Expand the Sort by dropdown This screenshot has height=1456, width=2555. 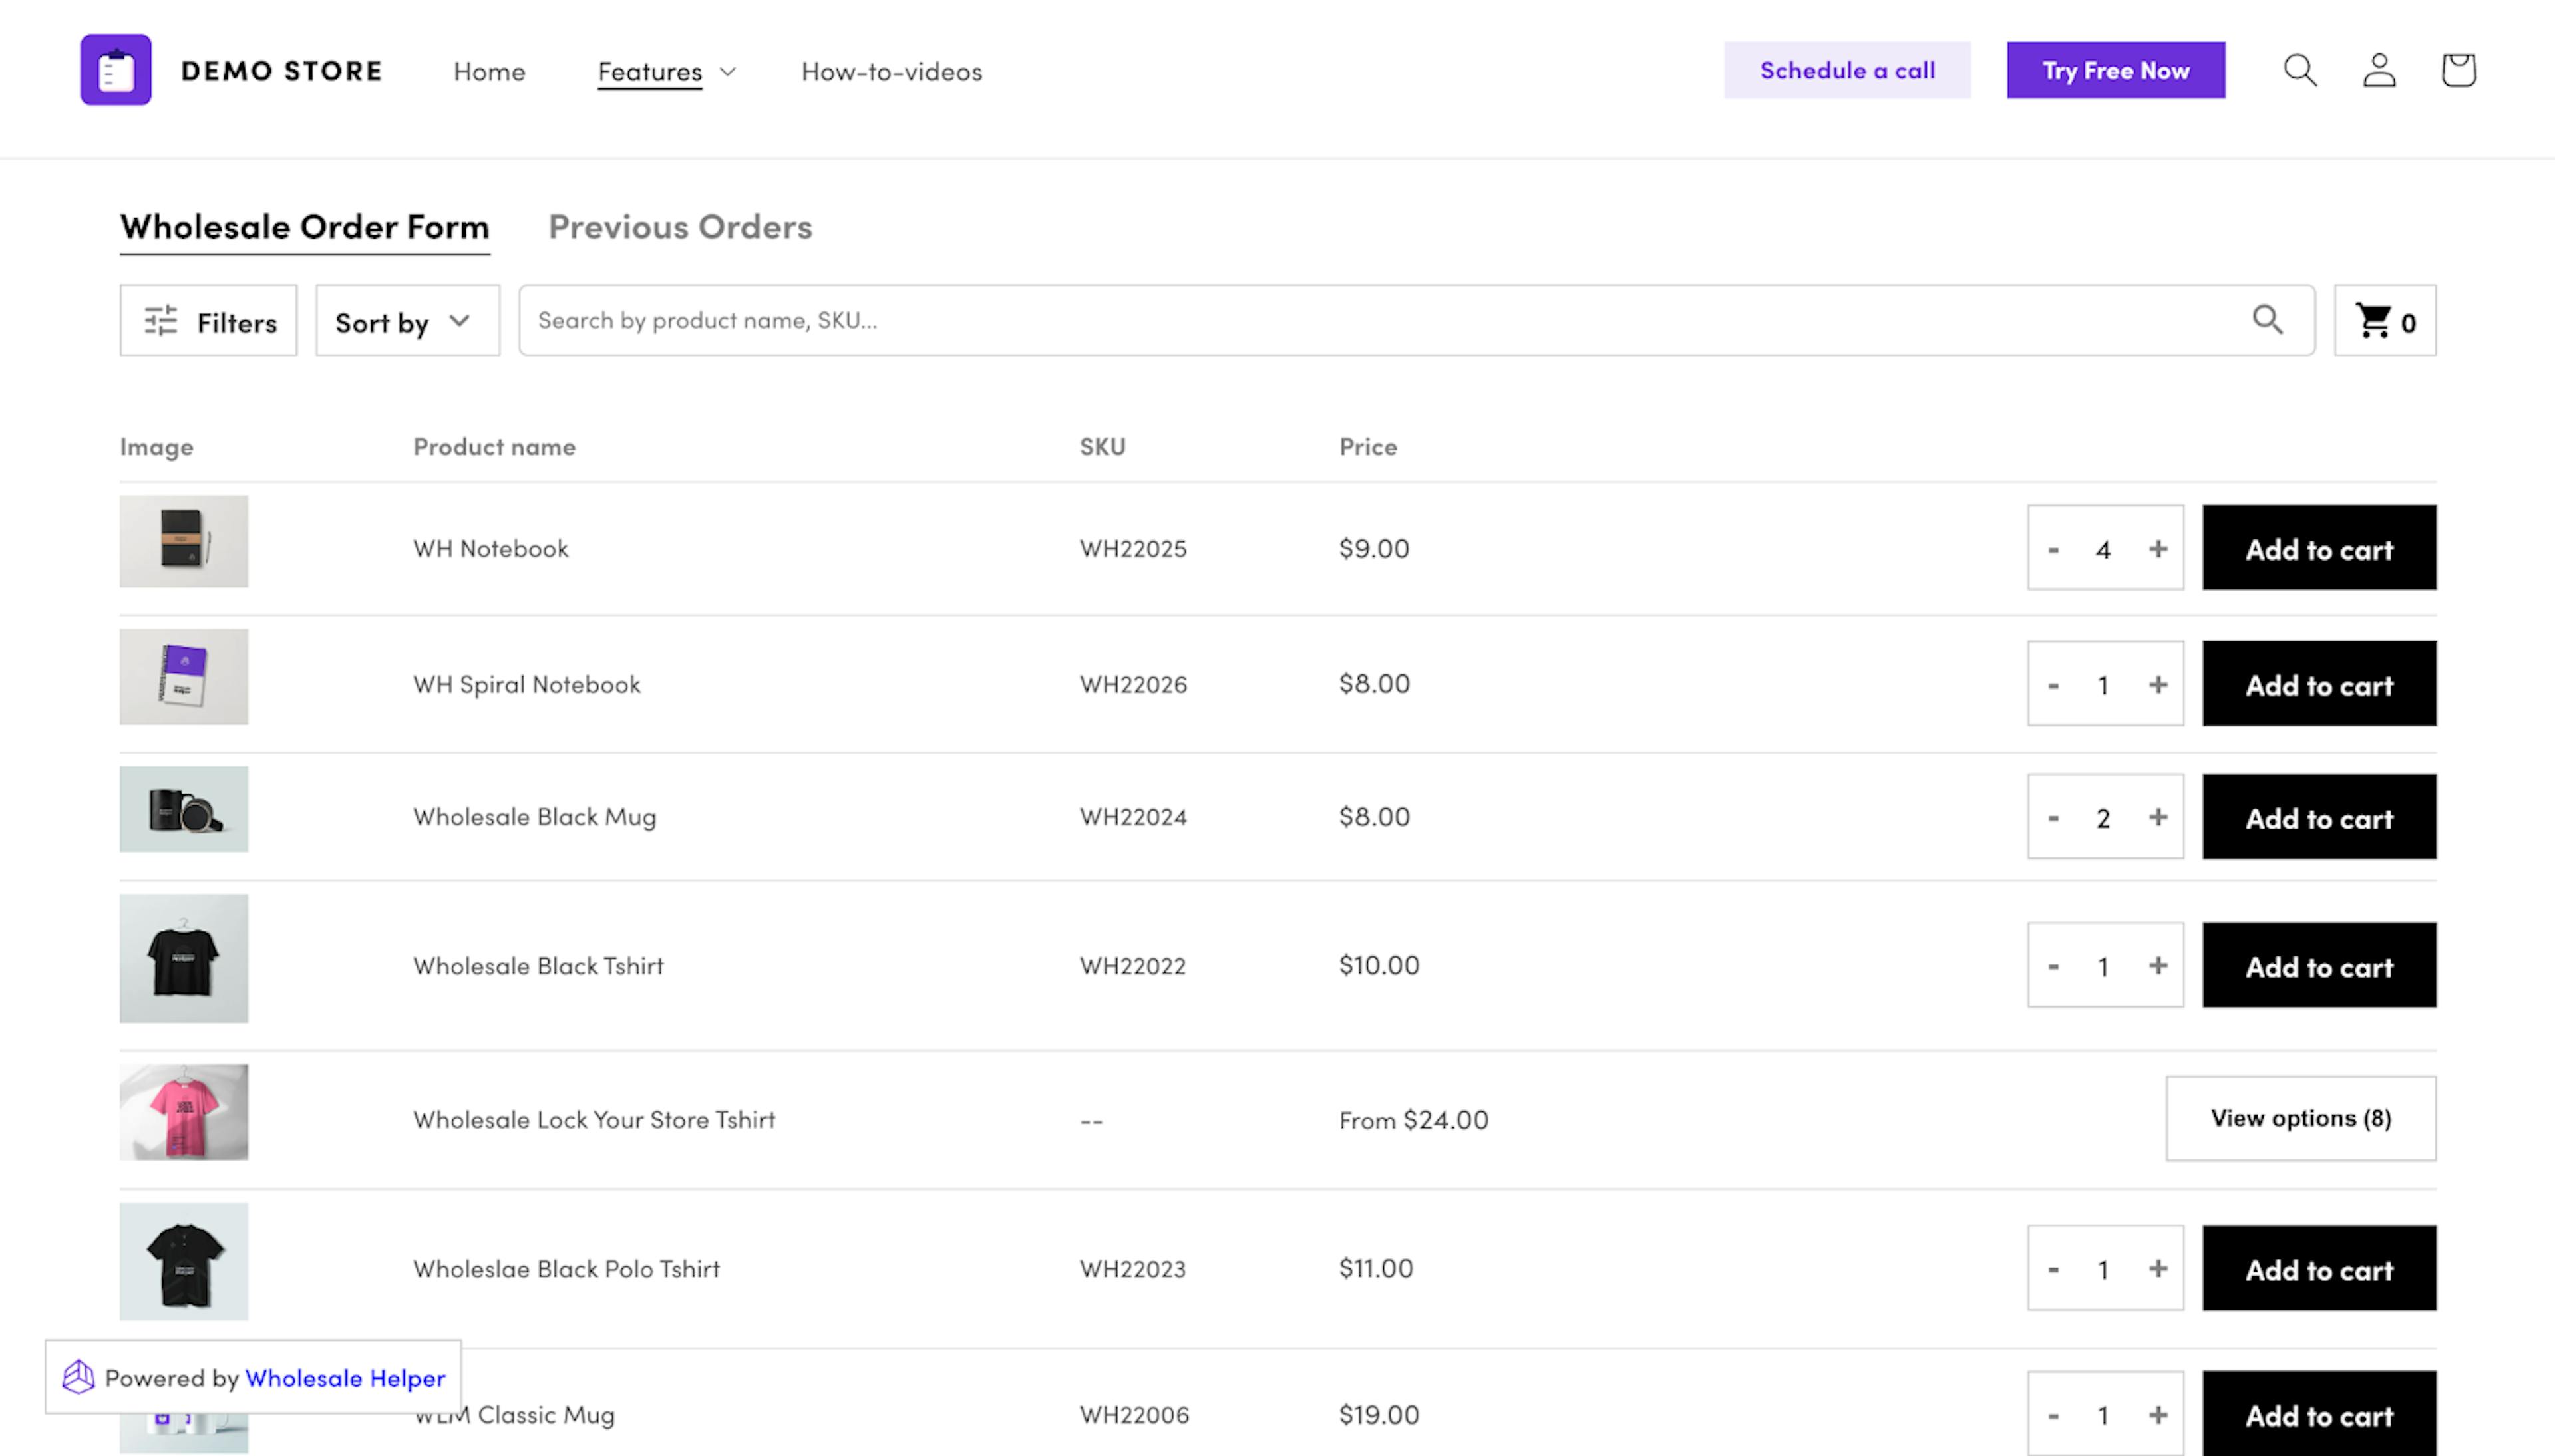[x=407, y=321]
